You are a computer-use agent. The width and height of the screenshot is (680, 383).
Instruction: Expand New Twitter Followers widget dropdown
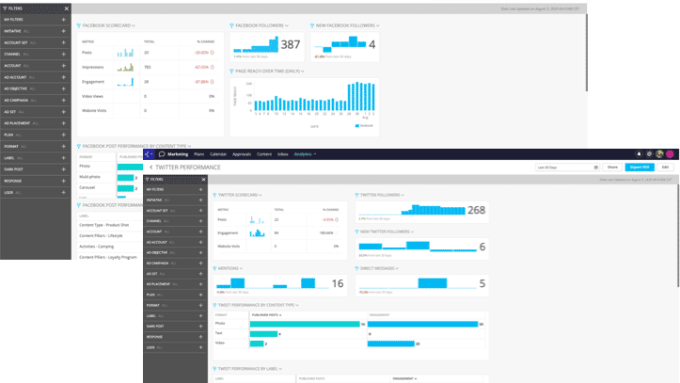(412, 232)
